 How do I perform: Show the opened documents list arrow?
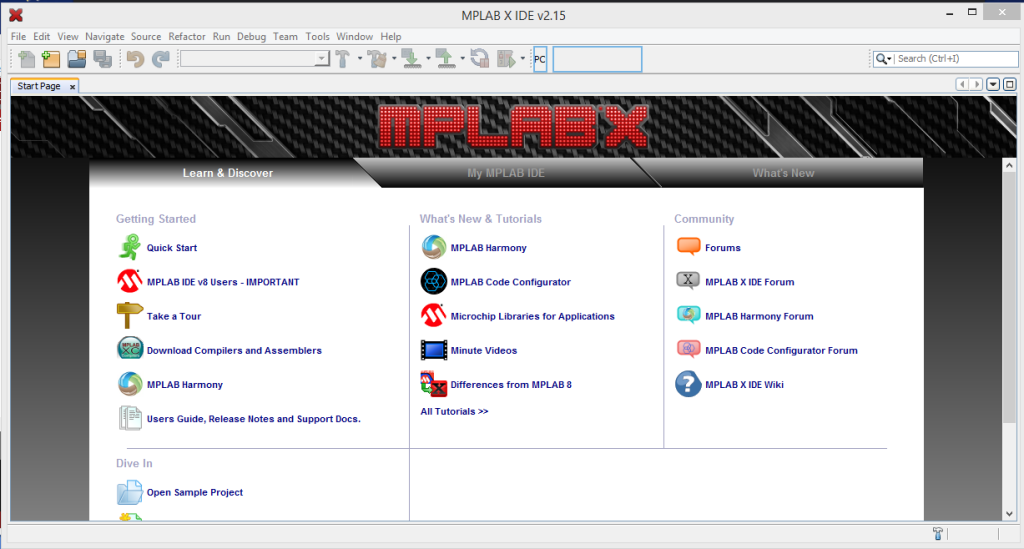993,84
